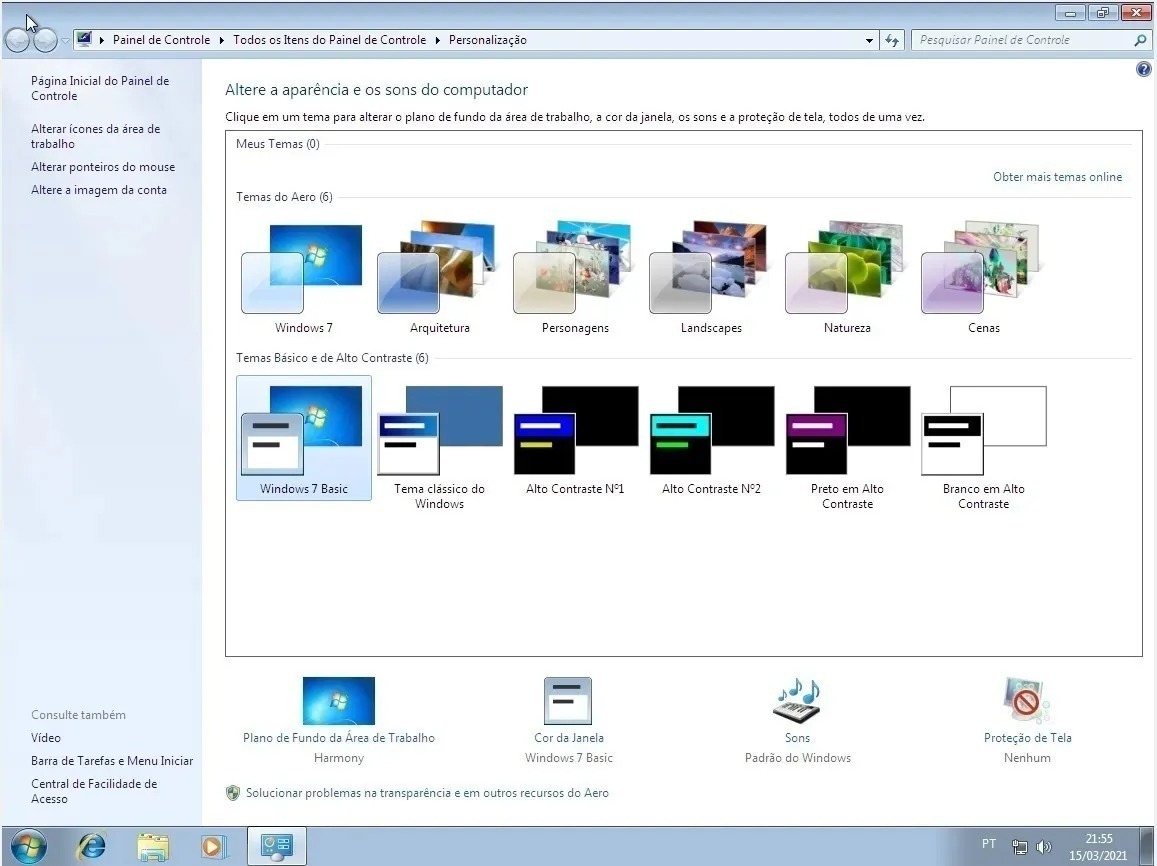Viewport: 1157px width, 866px height.
Task: Click the network tray icon
Action: coord(1020,847)
